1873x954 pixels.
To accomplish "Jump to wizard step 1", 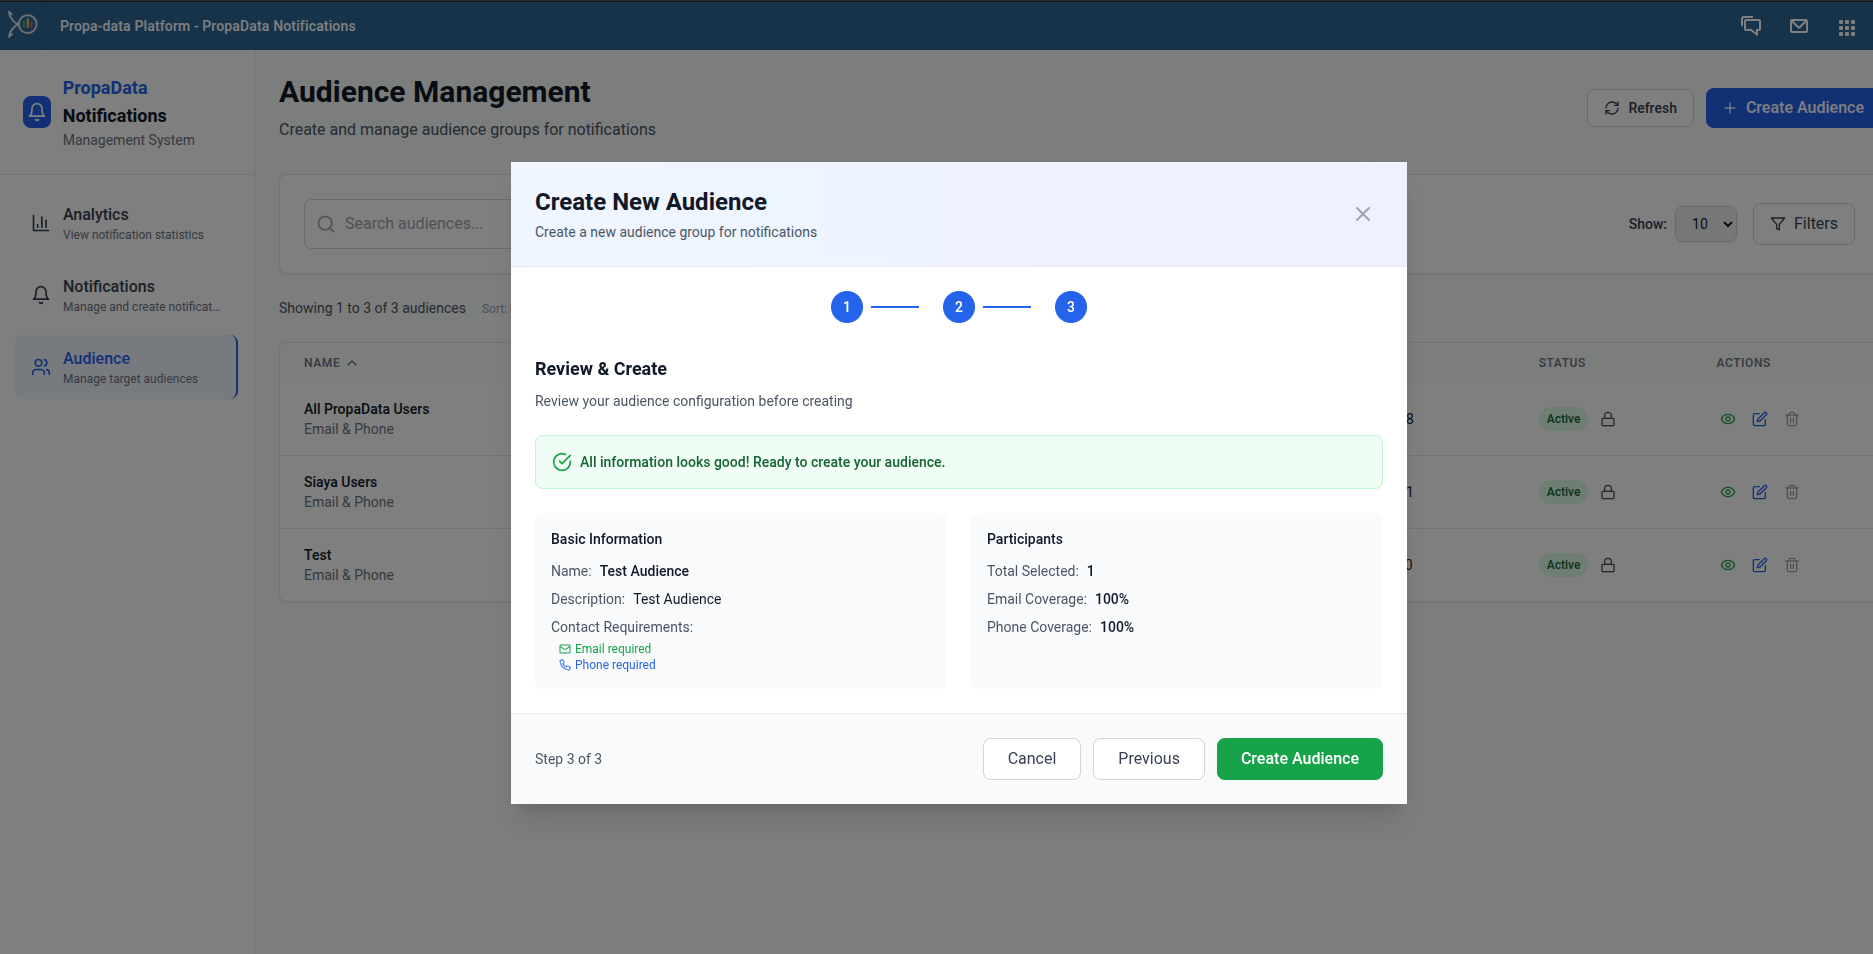I will click(846, 306).
